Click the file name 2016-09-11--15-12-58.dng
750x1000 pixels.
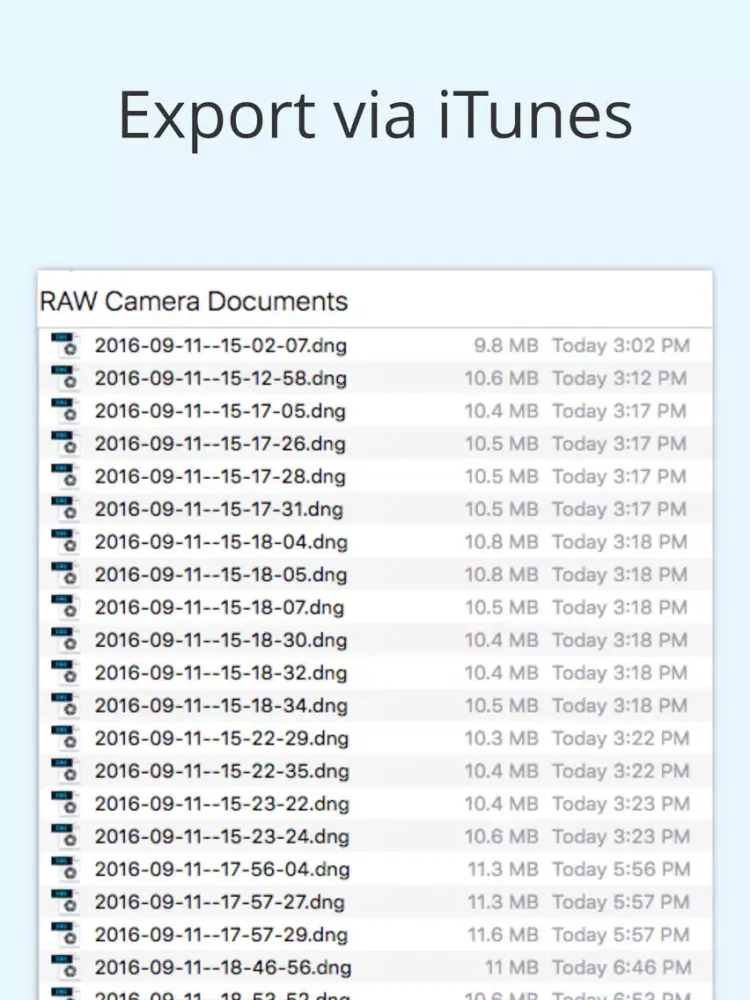(221, 378)
